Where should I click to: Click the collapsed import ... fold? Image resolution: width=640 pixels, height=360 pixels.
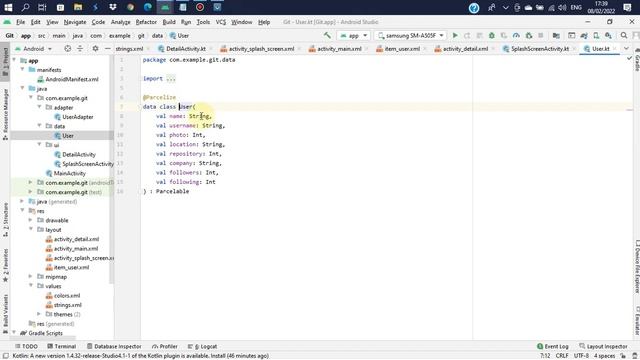click(x=171, y=79)
